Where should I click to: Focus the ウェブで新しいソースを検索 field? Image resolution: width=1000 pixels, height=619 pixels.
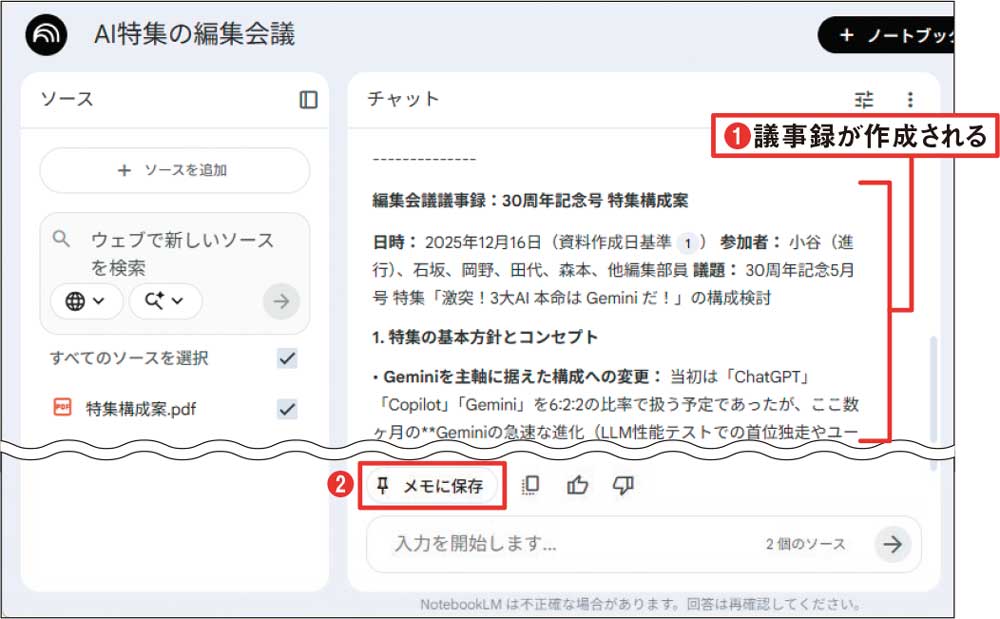[x=182, y=254]
